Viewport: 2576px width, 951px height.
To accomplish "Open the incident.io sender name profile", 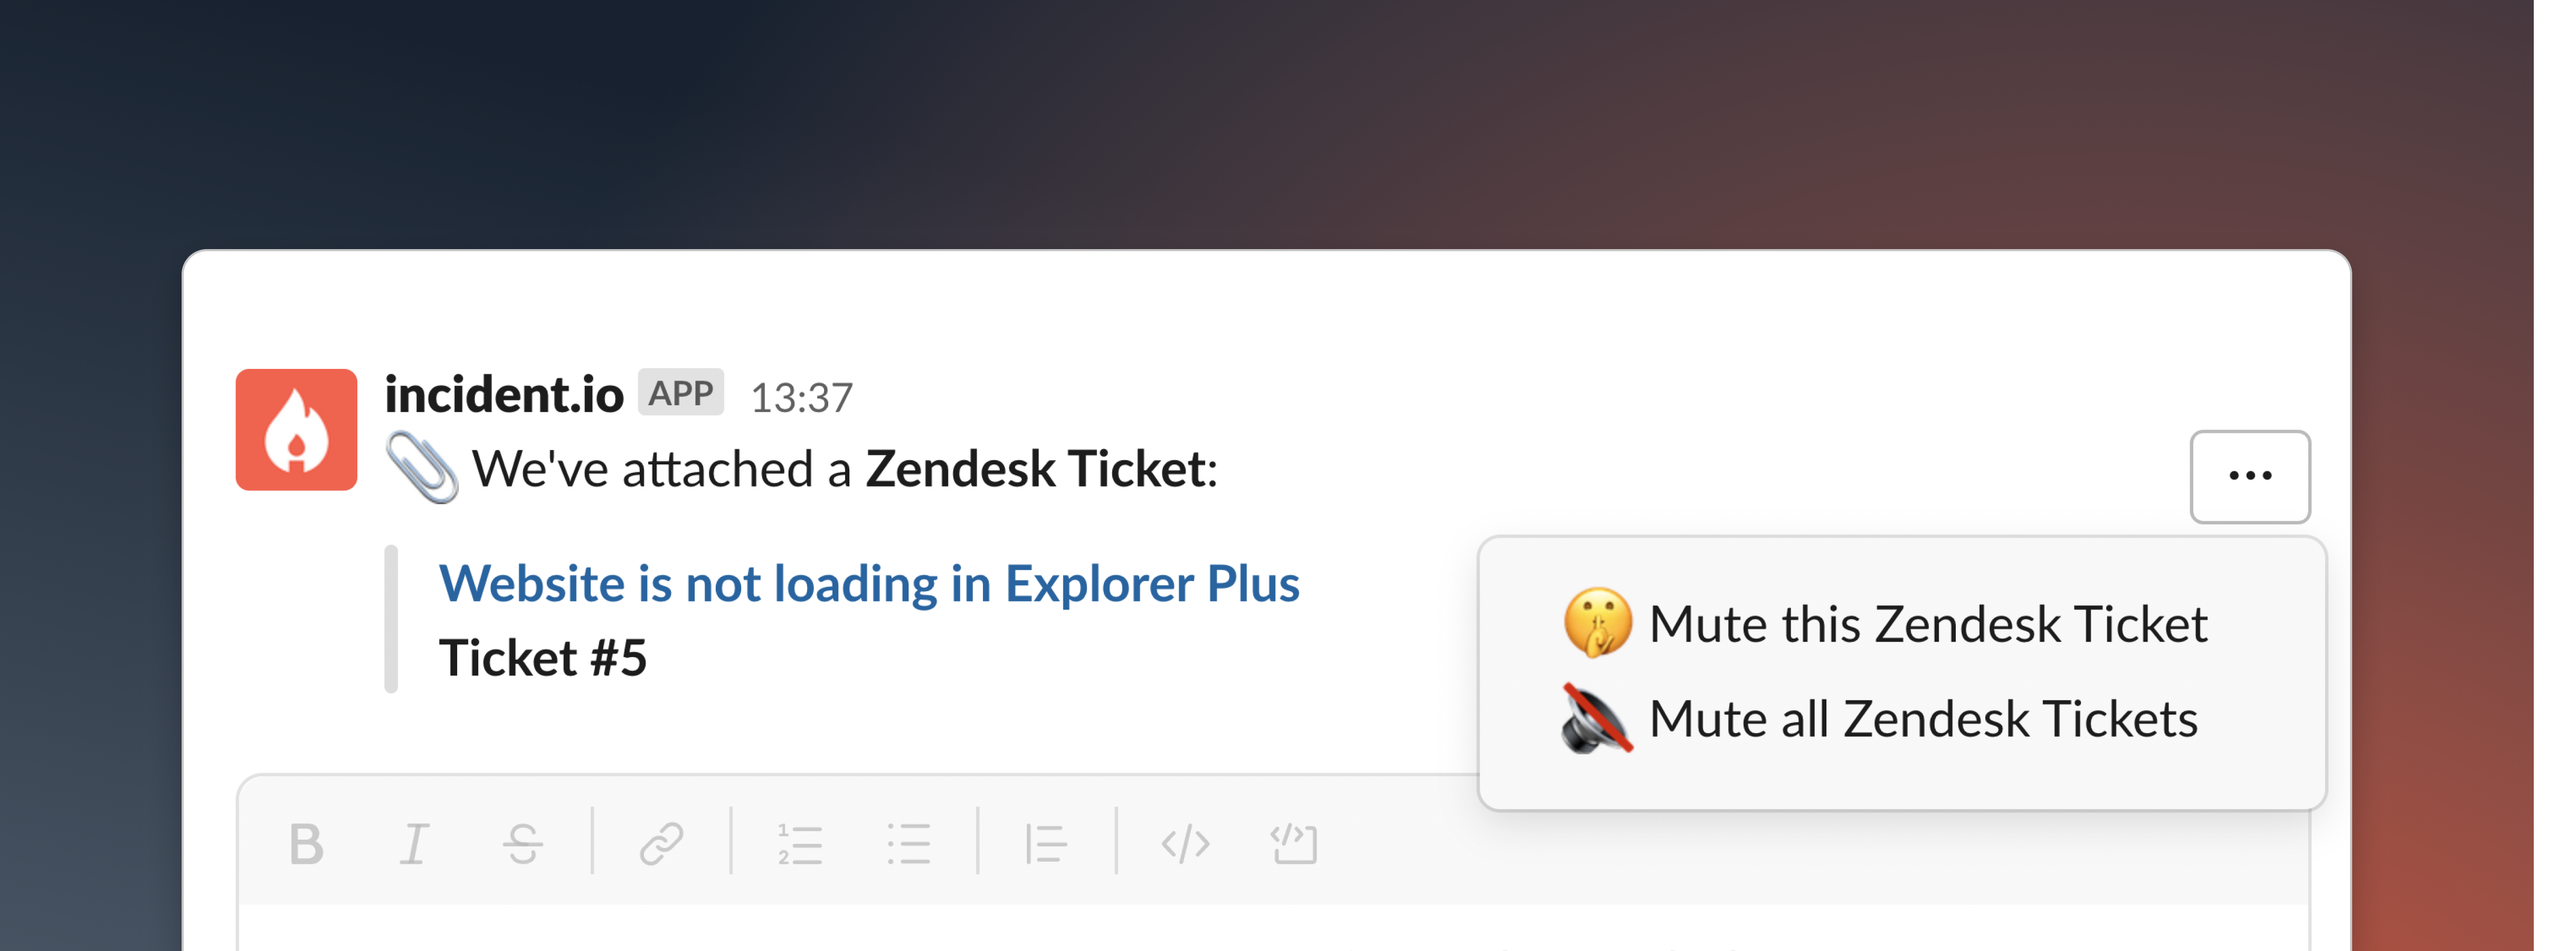I will click(504, 394).
